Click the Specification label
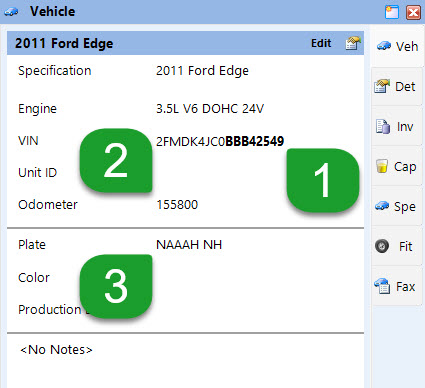The width and height of the screenshot is (425, 388). point(55,71)
